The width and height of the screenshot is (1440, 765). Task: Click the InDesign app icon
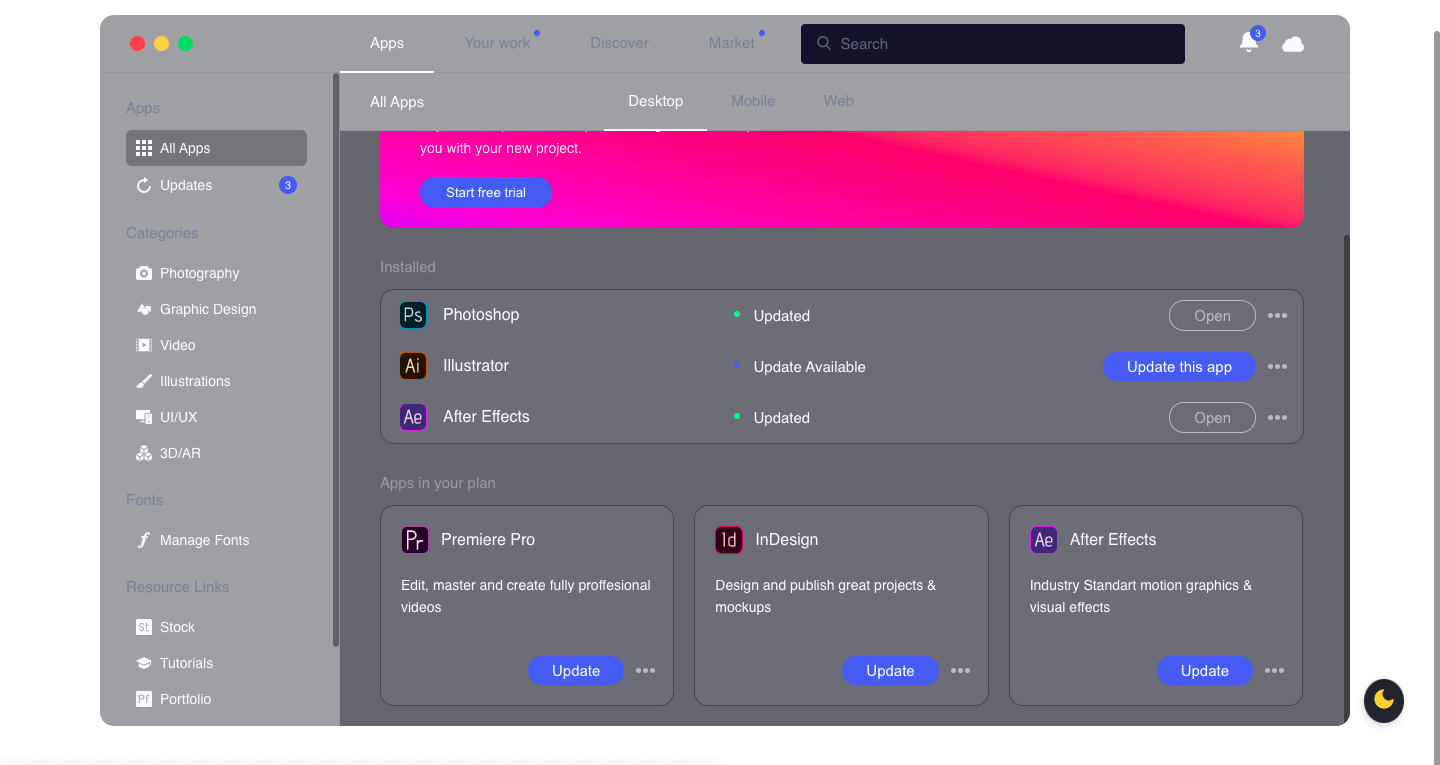coord(729,540)
